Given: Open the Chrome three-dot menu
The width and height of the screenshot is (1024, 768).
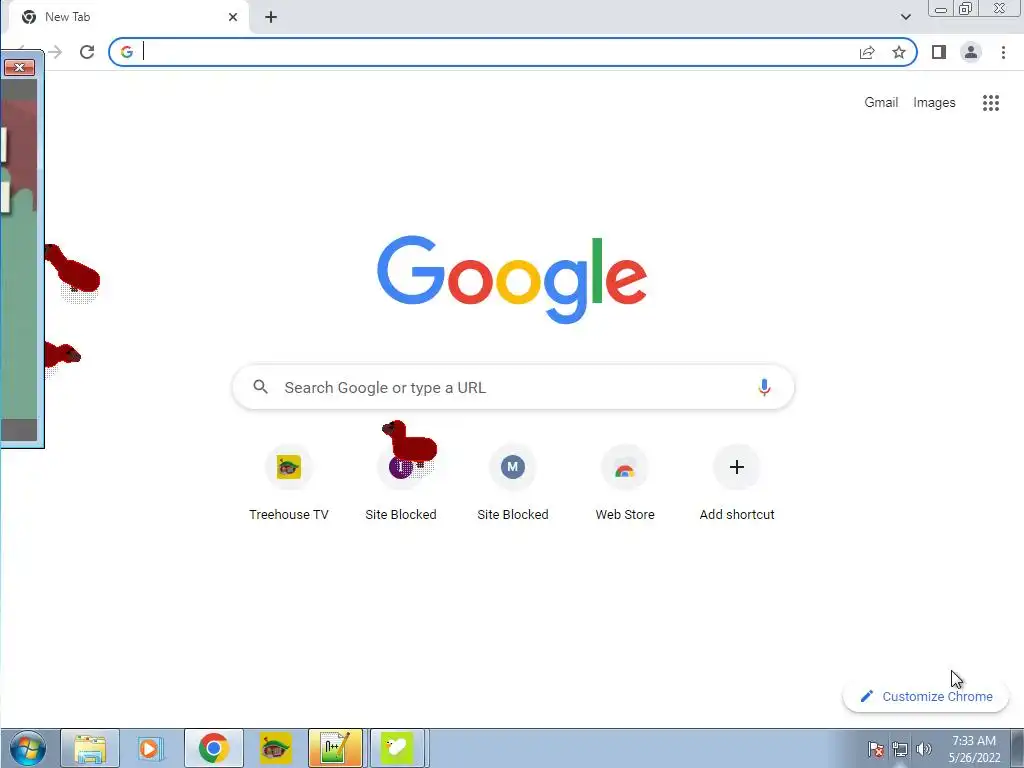Looking at the screenshot, I should 1003,52.
